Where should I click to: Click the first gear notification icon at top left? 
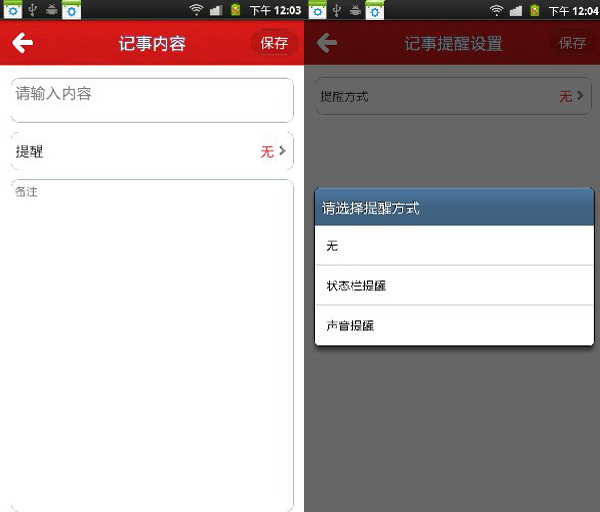13,10
